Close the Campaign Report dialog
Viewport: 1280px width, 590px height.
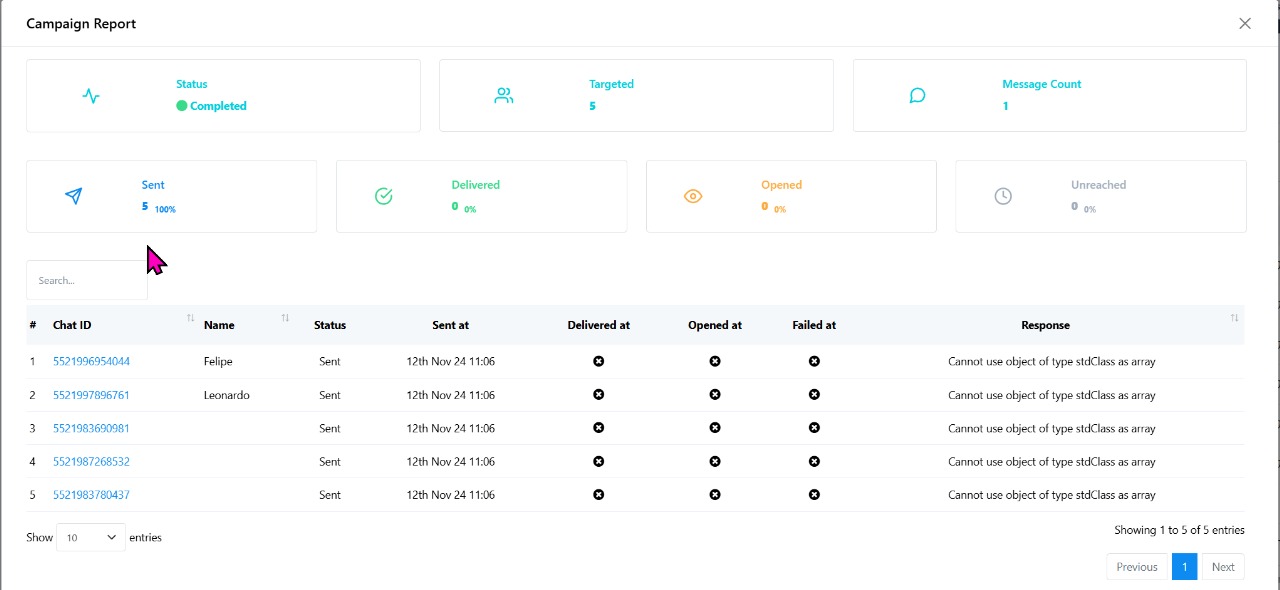(1245, 23)
